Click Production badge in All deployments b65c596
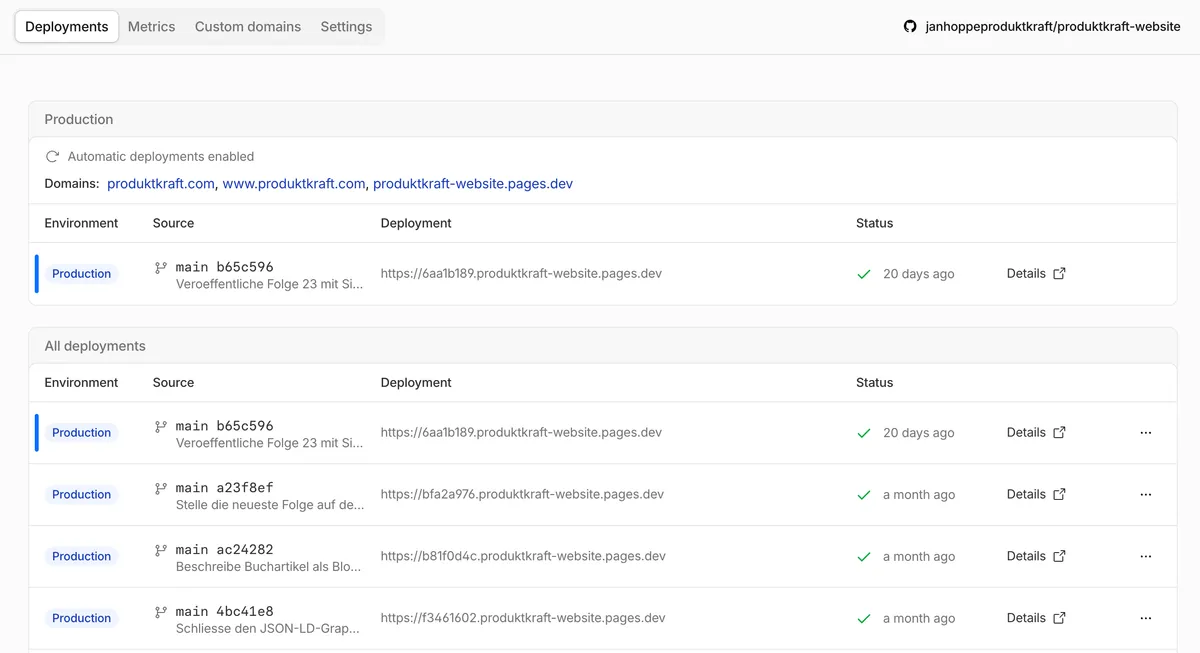This screenshot has width=1200, height=653. pyautogui.click(x=81, y=433)
